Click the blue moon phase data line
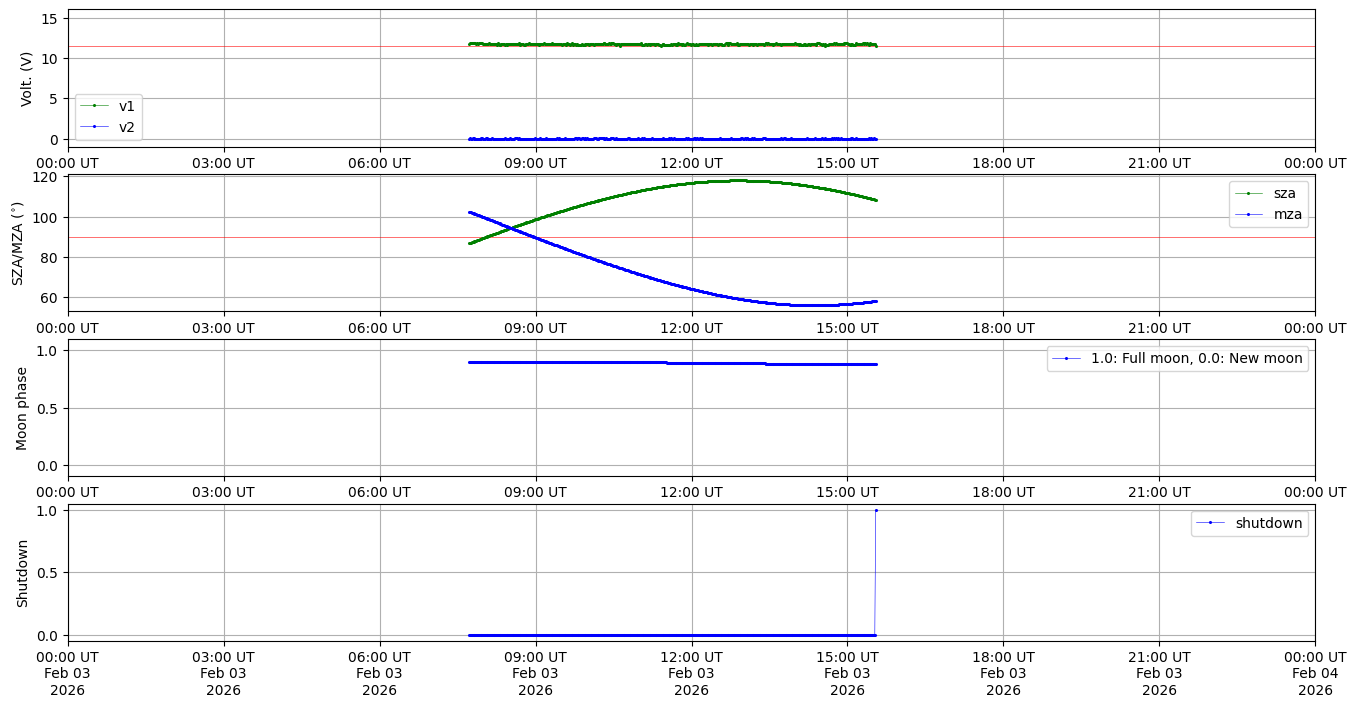The height and width of the screenshot is (707, 1356). click(600, 362)
